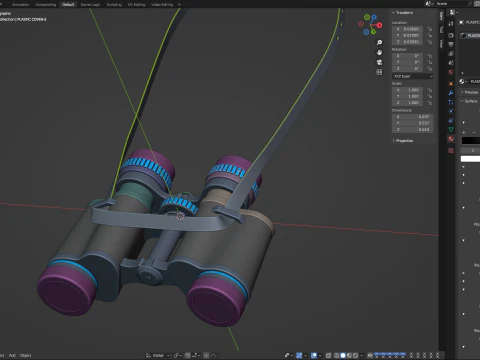The height and width of the screenshot is (360, 480).
Task: Open the green Object Data tab icon
Action: point(451,129)
